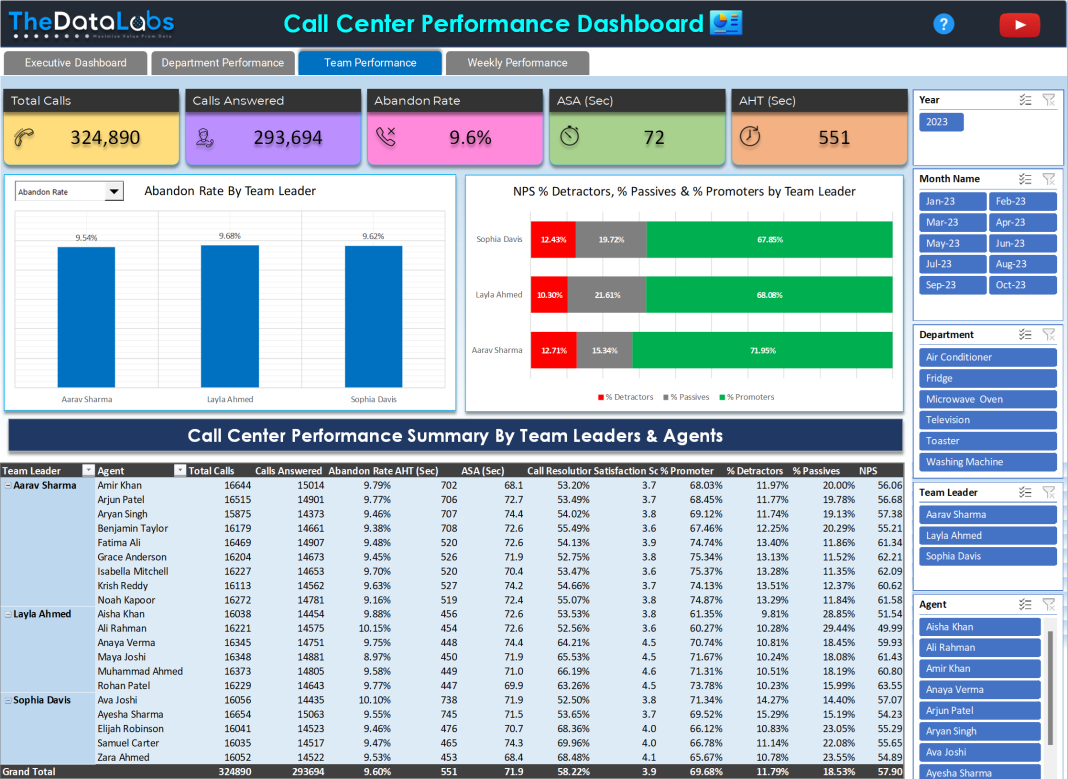
Task: Deselect 2023 in the Year slicer
Action: (x=938, y=121)
